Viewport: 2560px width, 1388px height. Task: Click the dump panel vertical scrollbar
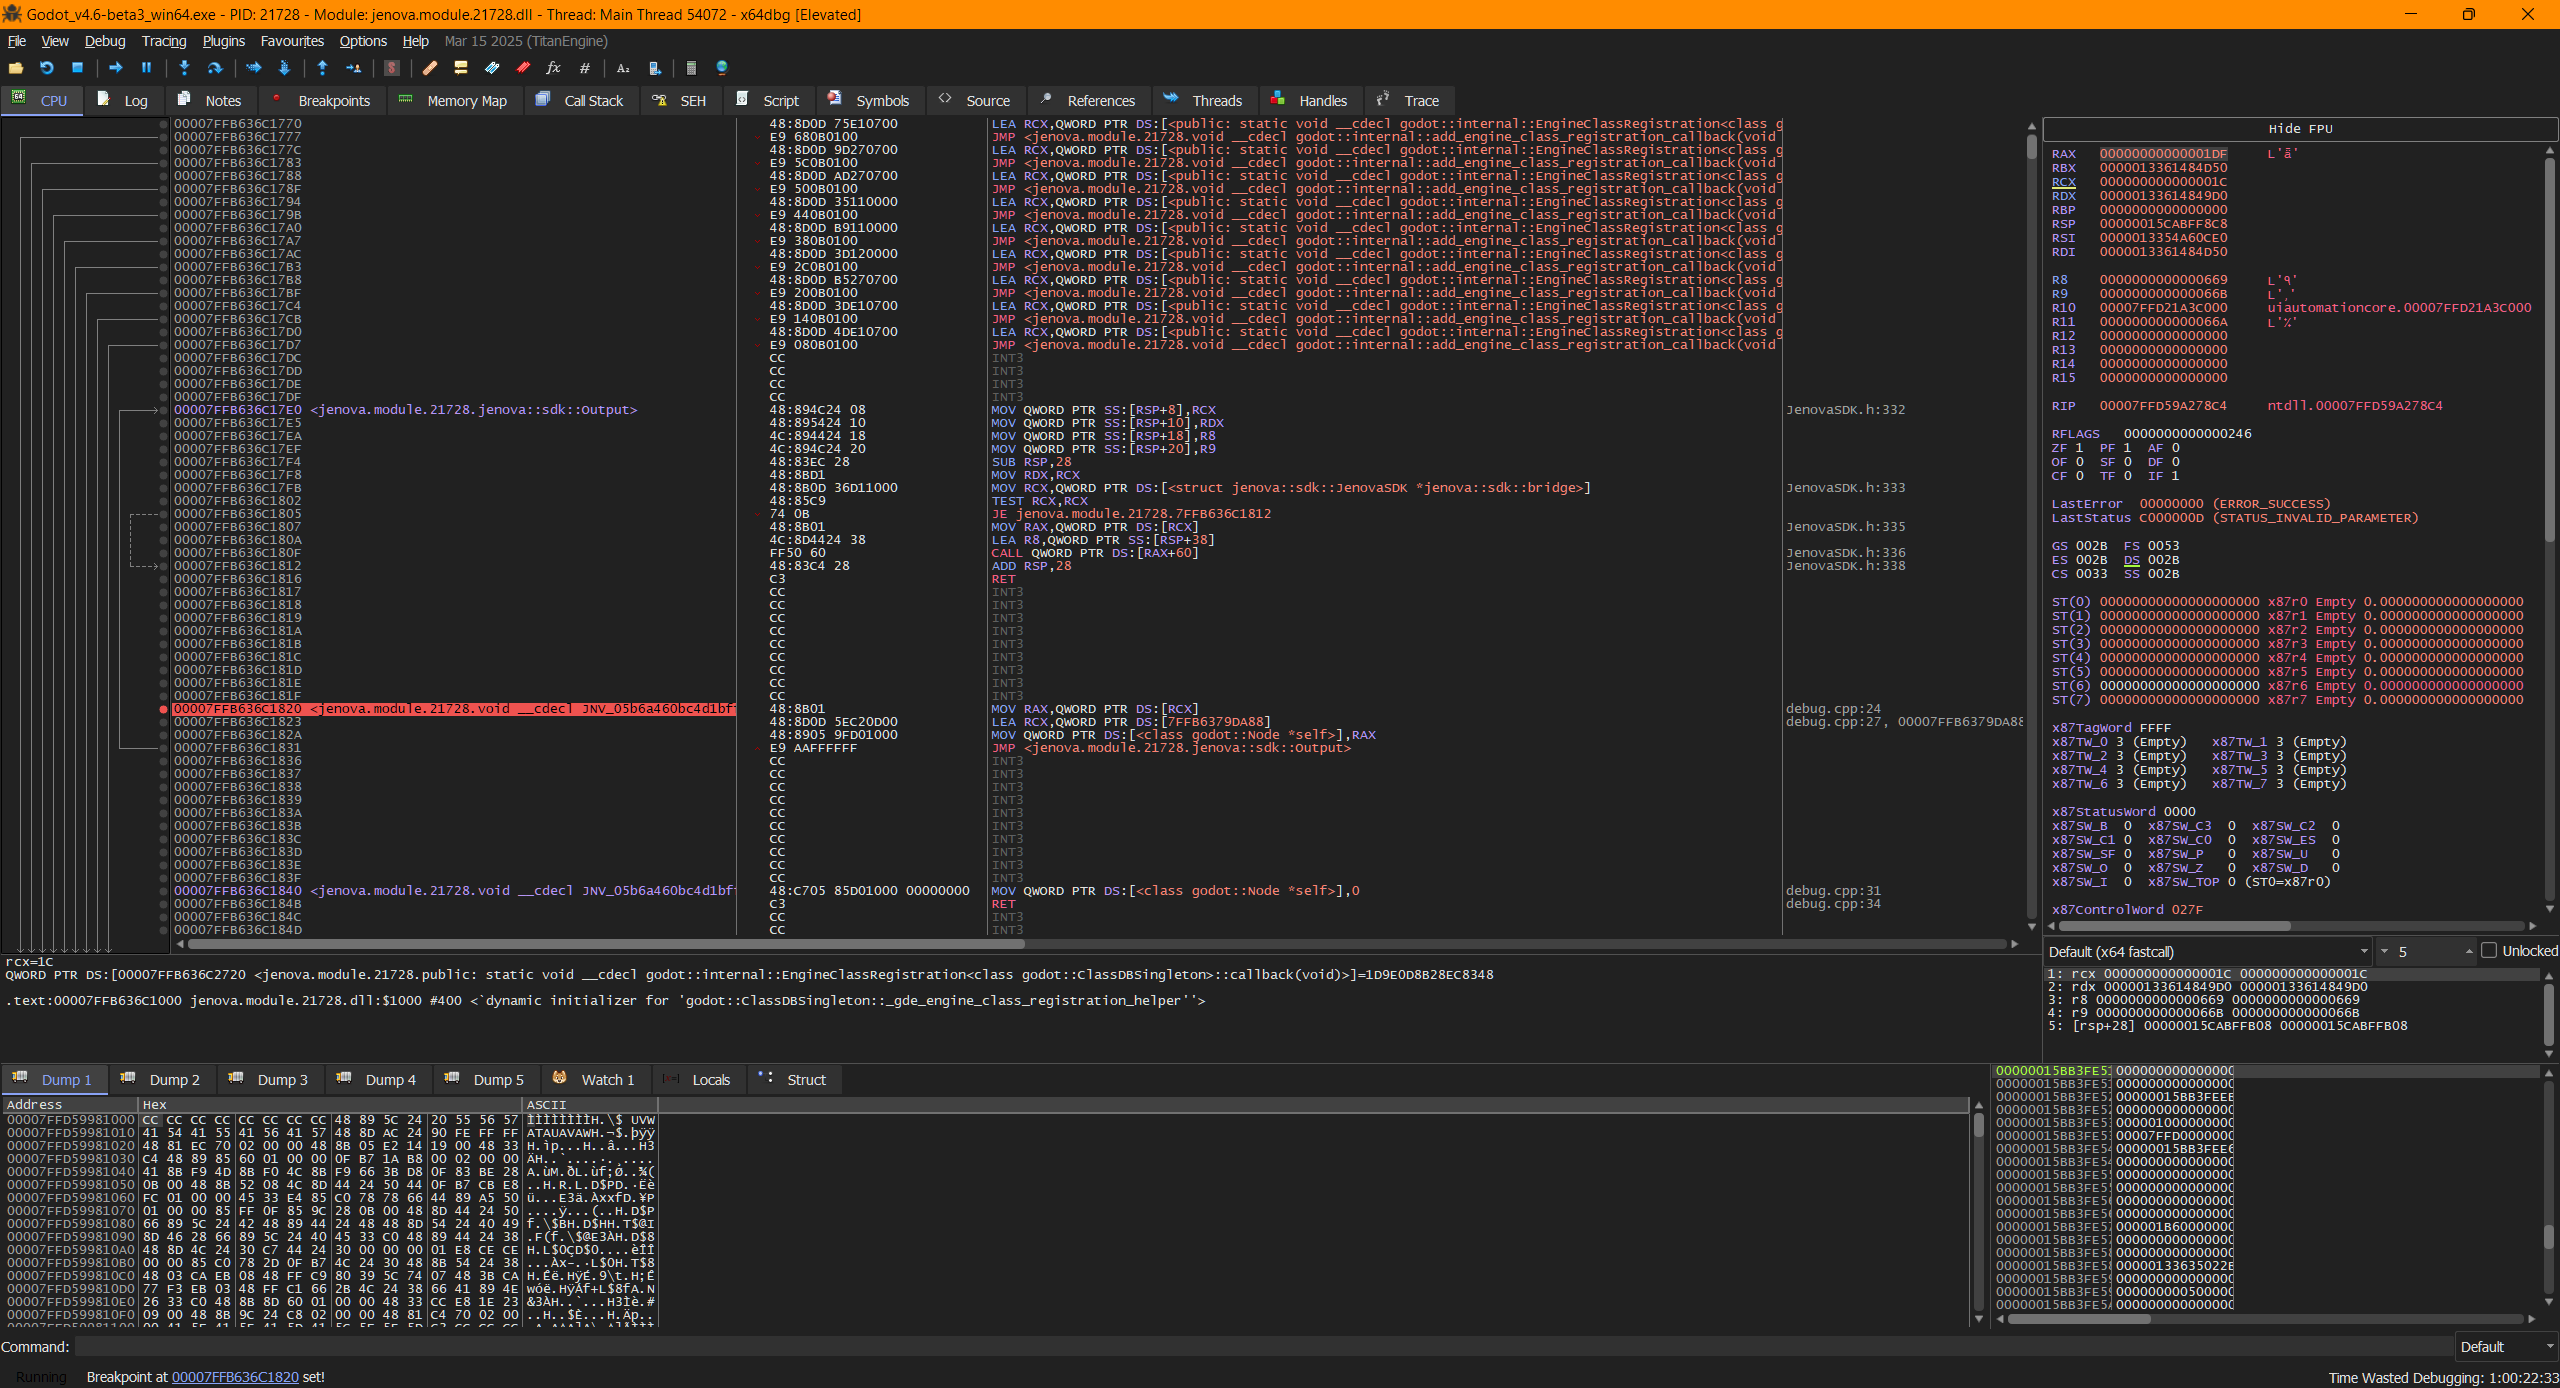pyautogui.click(x=1979, y=1212)
